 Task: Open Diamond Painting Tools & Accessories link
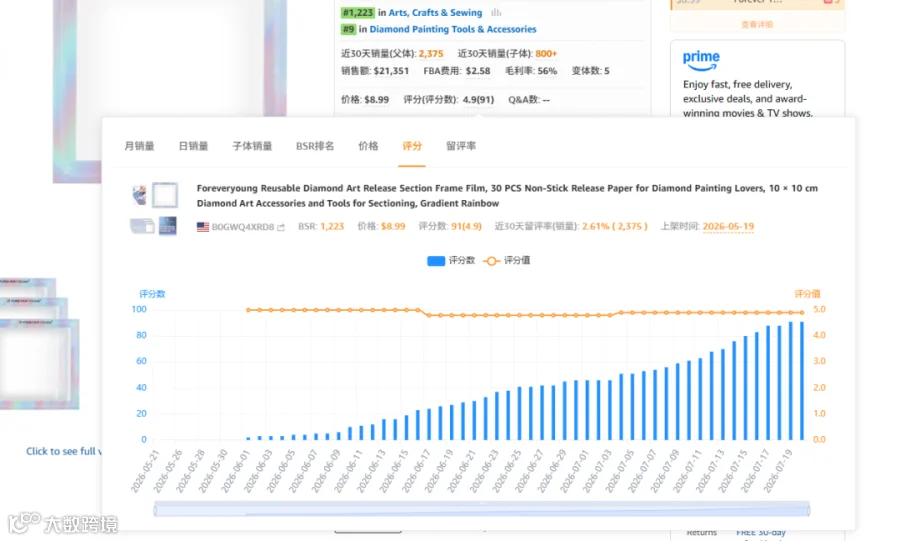click(452, 29)
